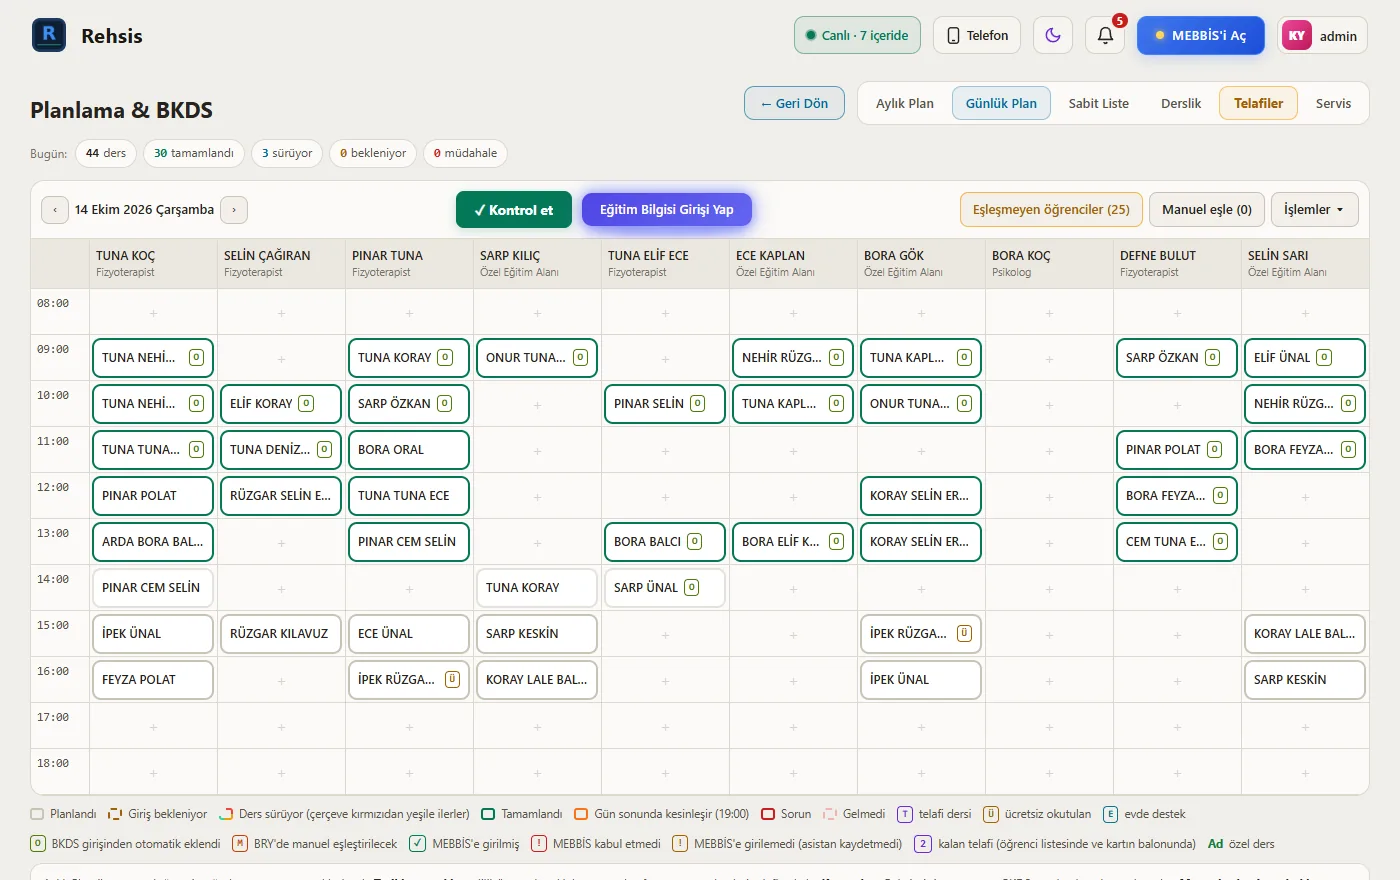
Task: Add lesson in SELİN SARI 18:00 slot
Action: coord(1305,773)
